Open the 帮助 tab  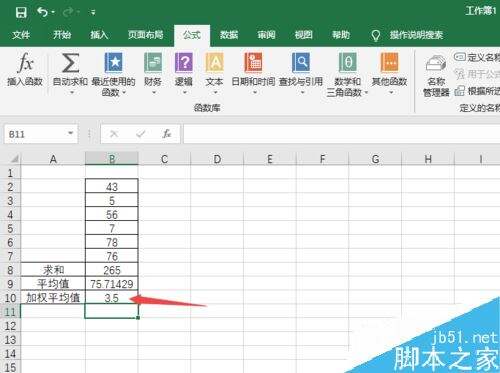341,35
